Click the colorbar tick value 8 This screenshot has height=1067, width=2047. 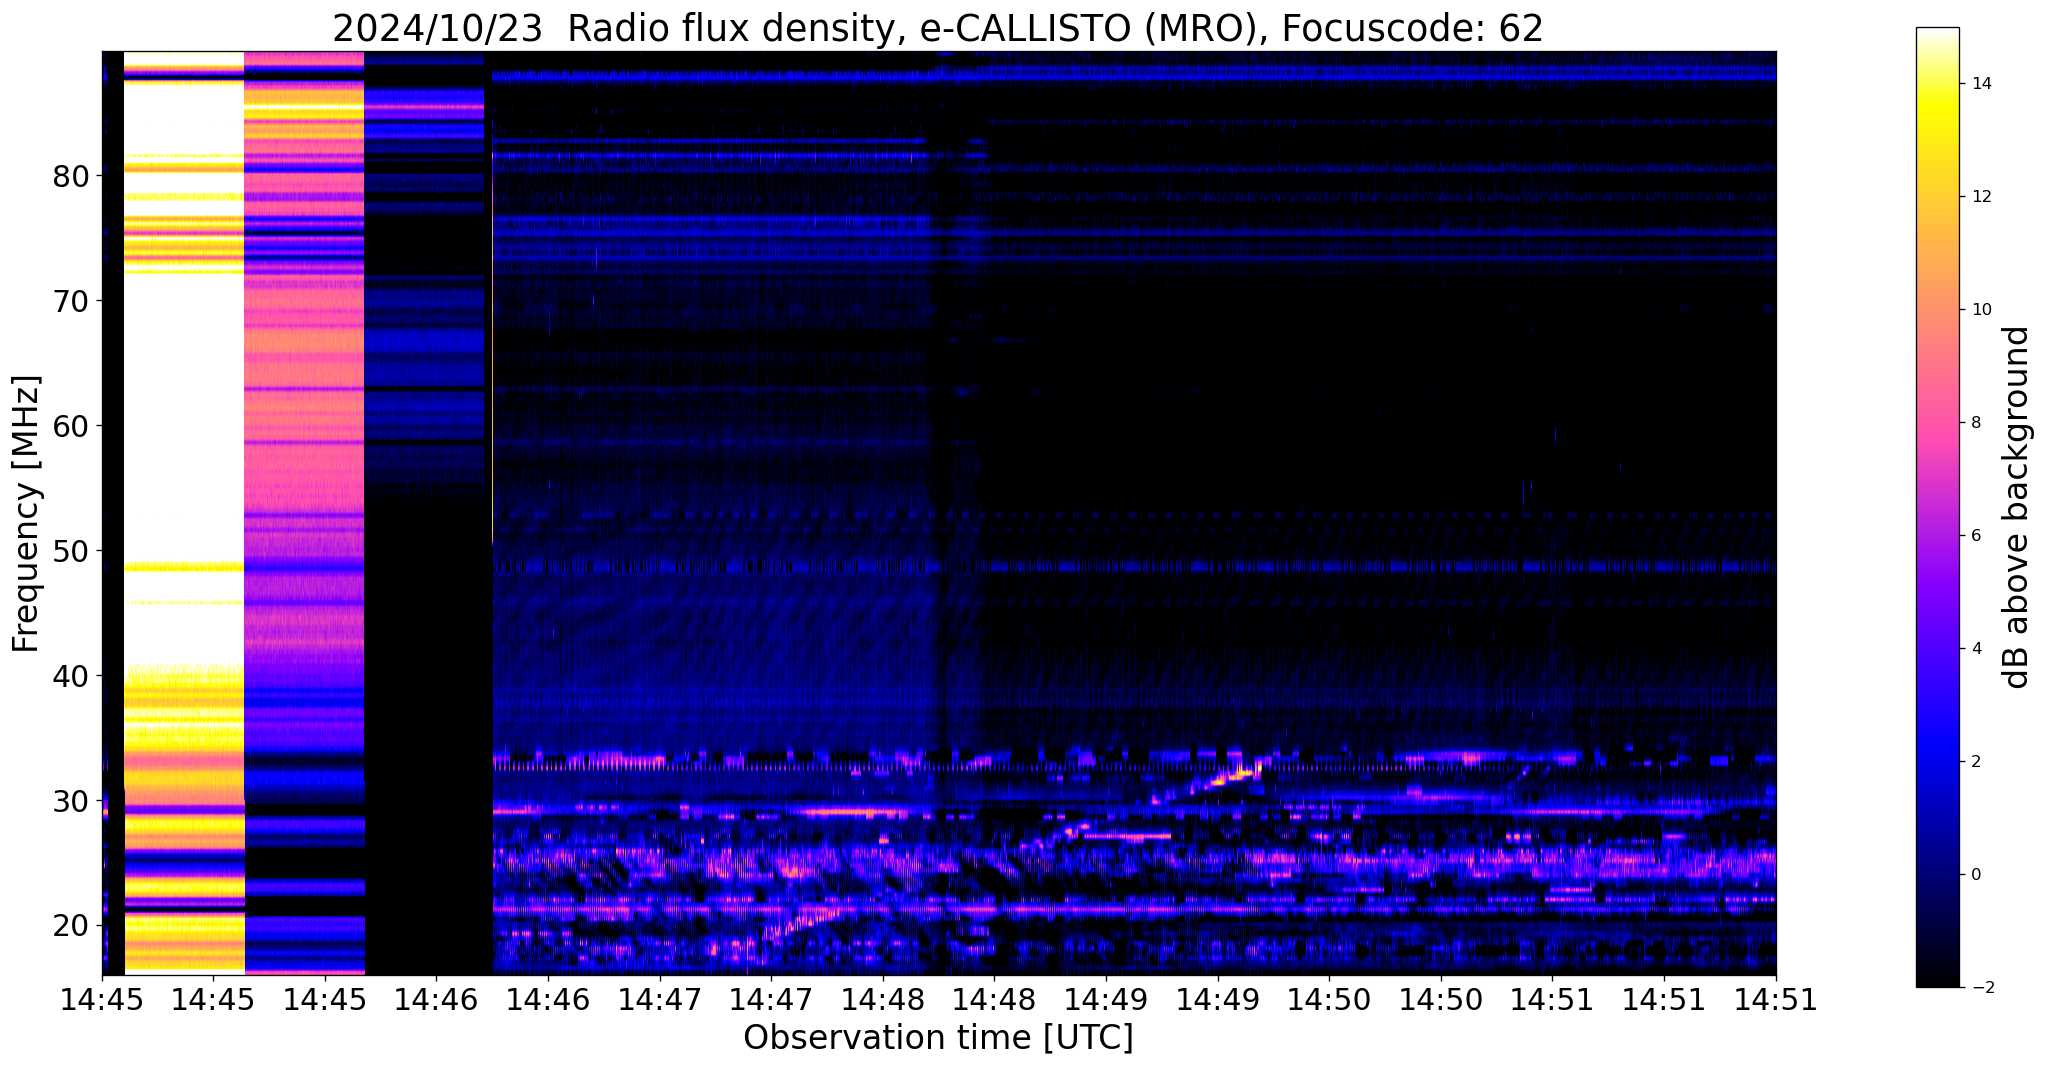[x=1975, y=423]
